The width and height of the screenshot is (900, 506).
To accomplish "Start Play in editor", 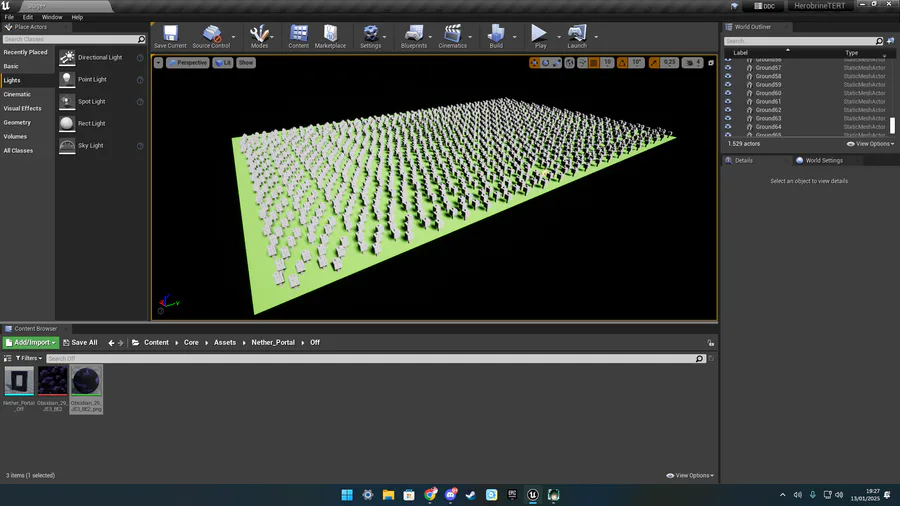I will pos(540,37).
